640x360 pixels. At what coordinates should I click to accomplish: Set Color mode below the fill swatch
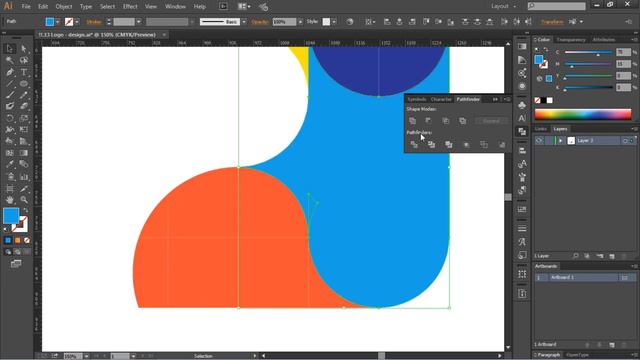(x=8, y=240)
